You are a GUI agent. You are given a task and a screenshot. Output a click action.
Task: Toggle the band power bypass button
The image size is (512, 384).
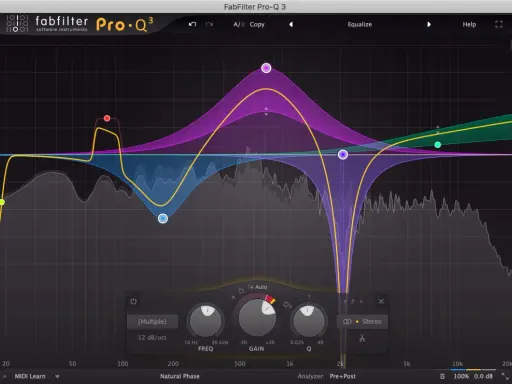pos(133,301)
